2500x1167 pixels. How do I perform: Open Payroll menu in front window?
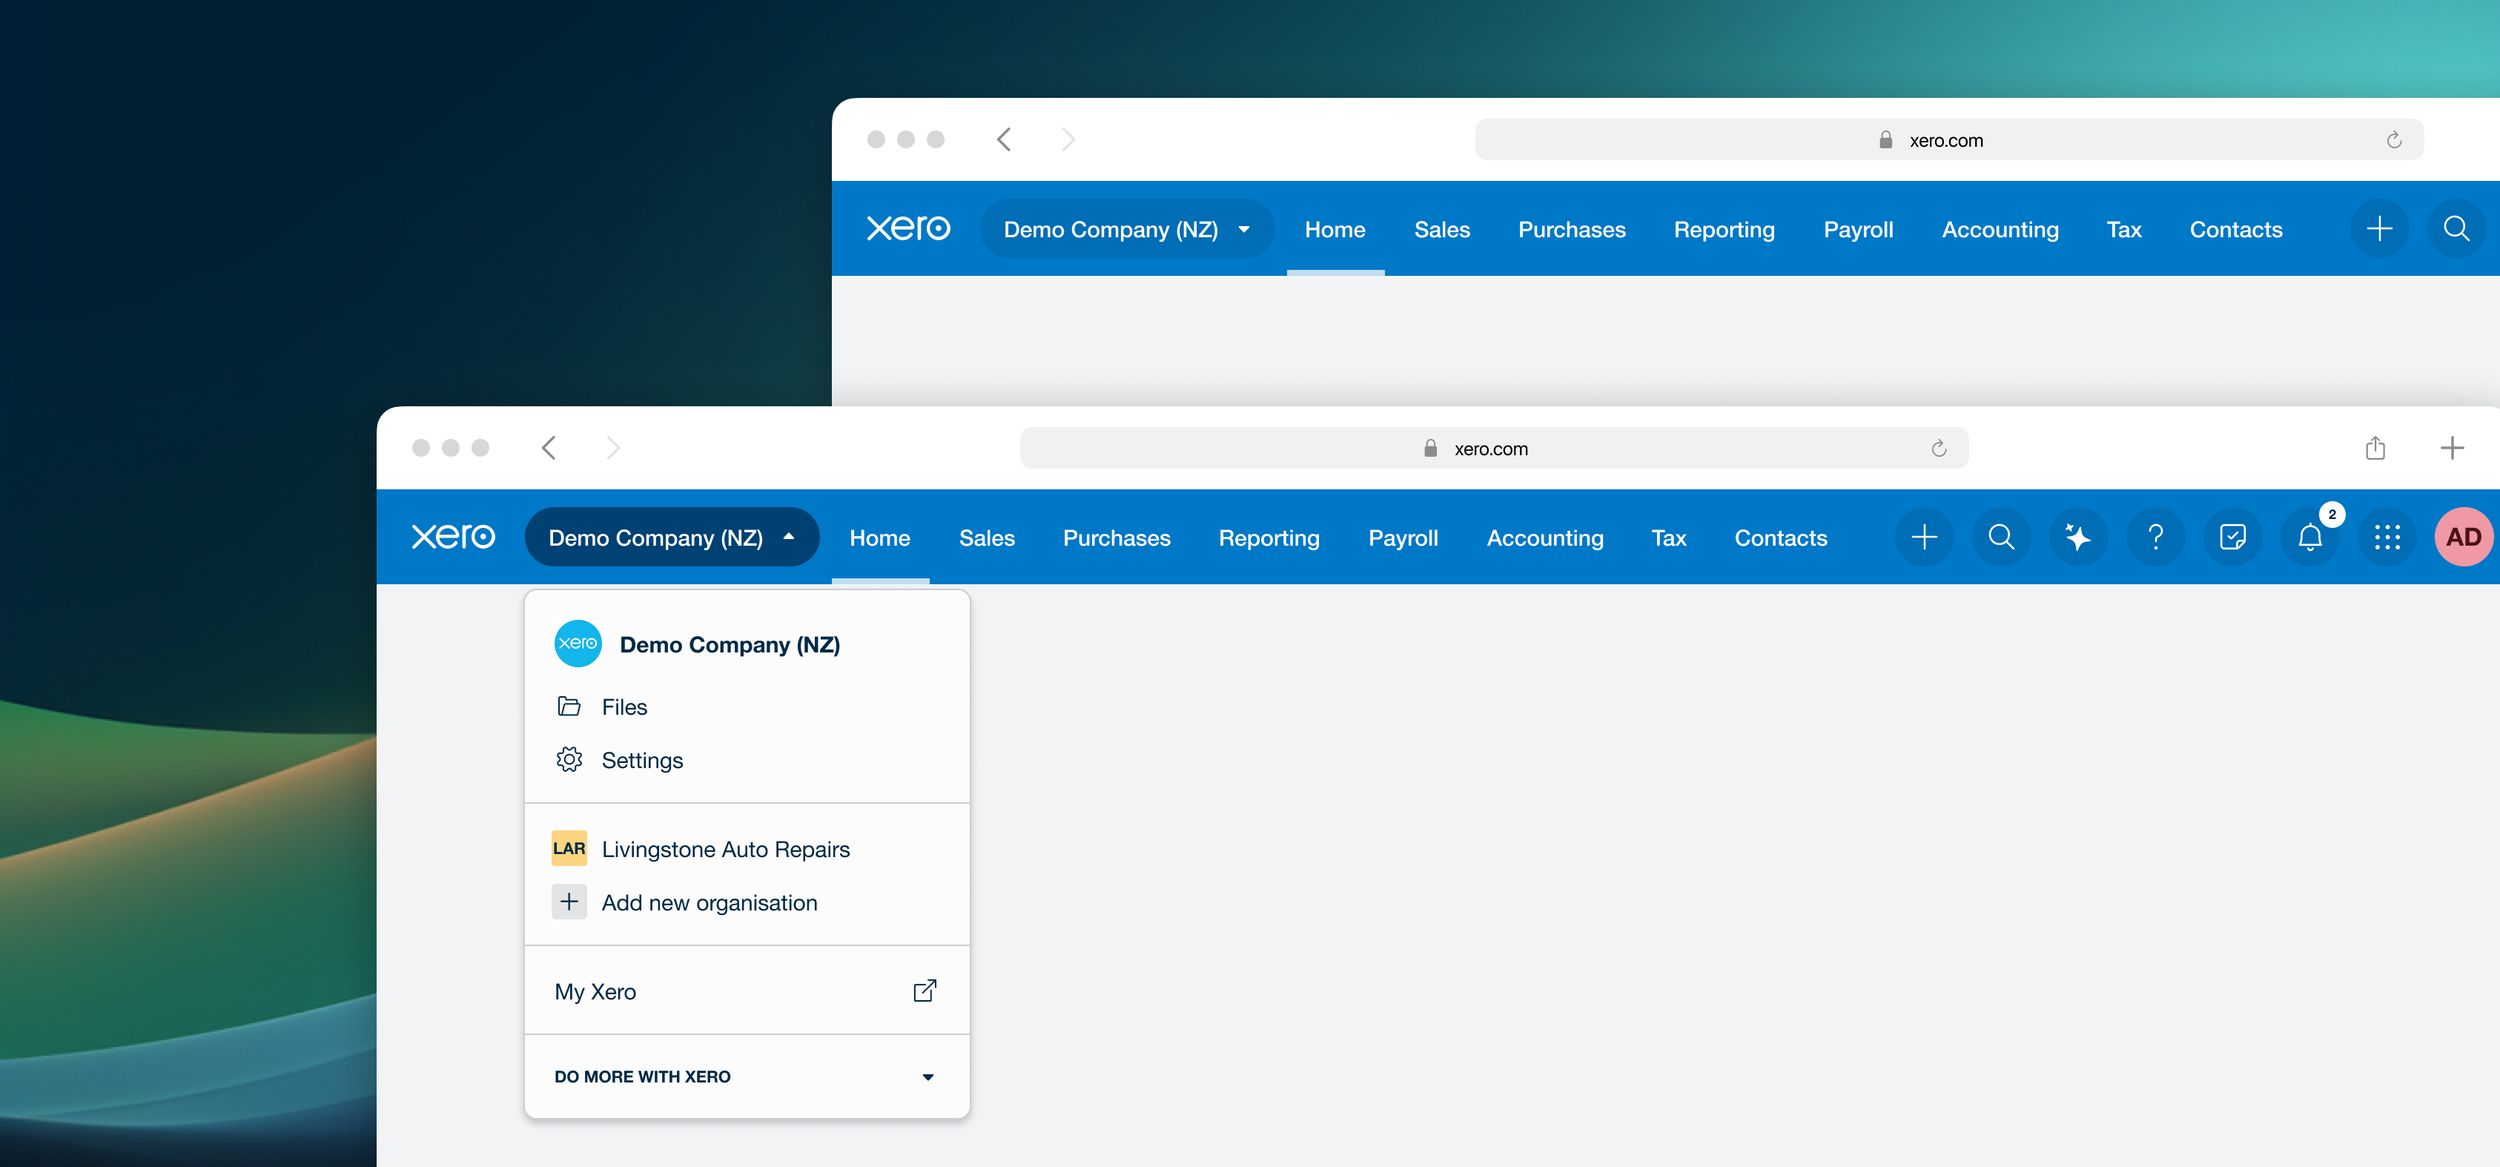pos(1403,537)
